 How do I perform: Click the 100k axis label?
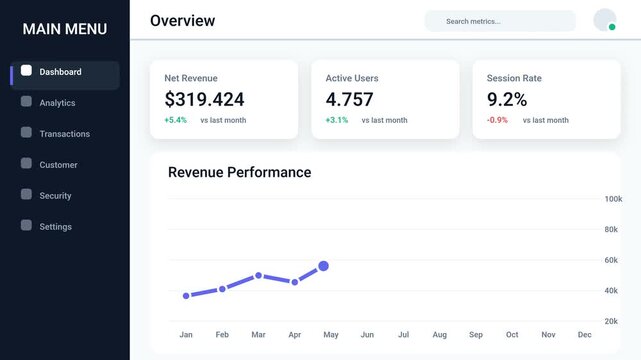(613, 199)
